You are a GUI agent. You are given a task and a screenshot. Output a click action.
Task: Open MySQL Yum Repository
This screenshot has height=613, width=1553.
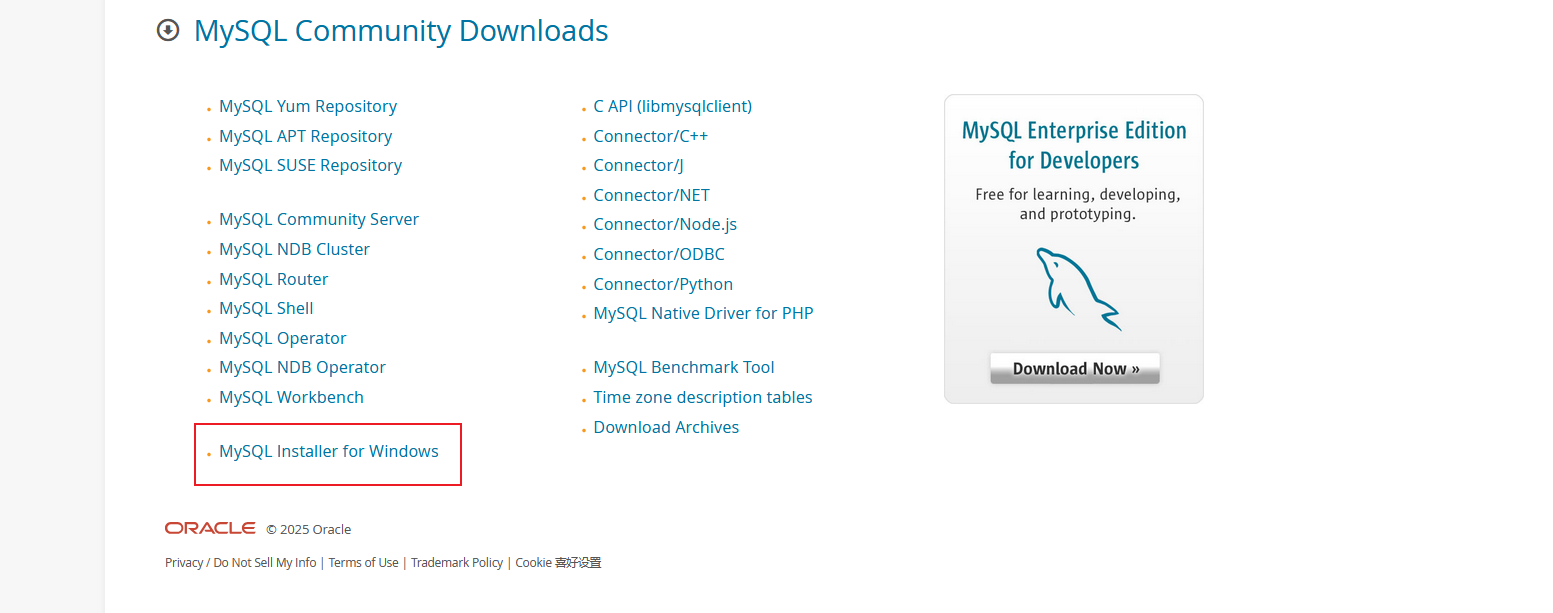coord(308,106)
